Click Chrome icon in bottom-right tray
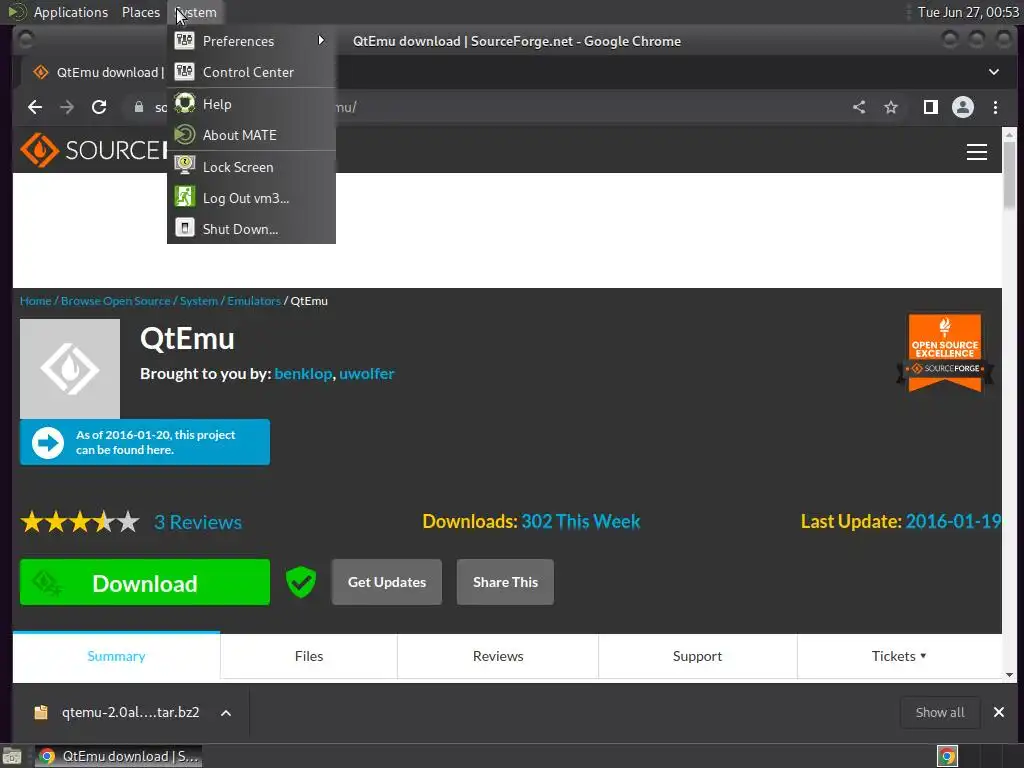Viewport: 1024px width, 768px height. [947, 756]
